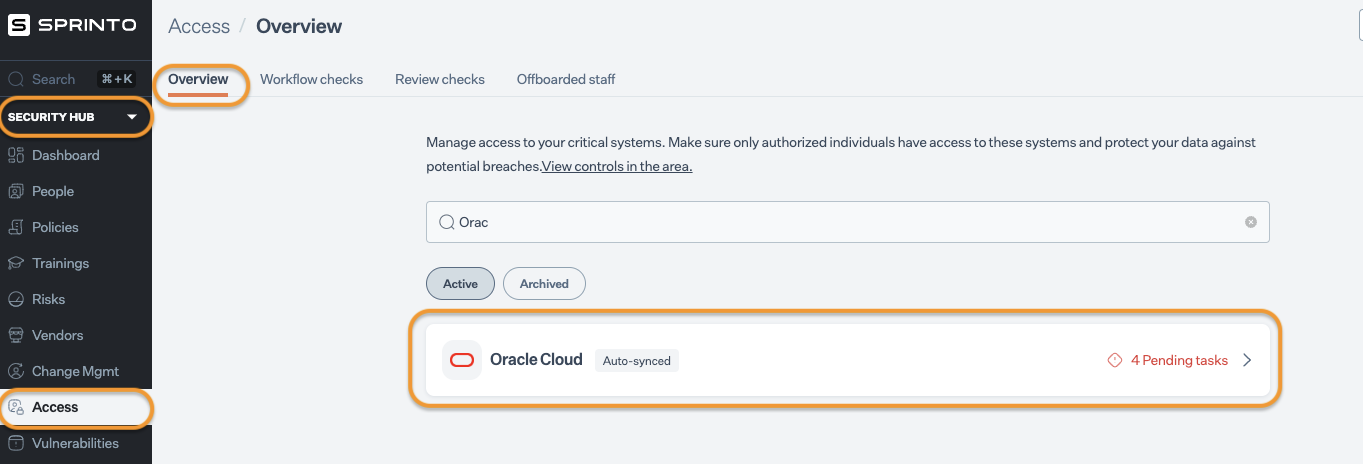Expand Oracle Cloud row chevron
The image size is (1363, 464).
[x=1247, y=360]
